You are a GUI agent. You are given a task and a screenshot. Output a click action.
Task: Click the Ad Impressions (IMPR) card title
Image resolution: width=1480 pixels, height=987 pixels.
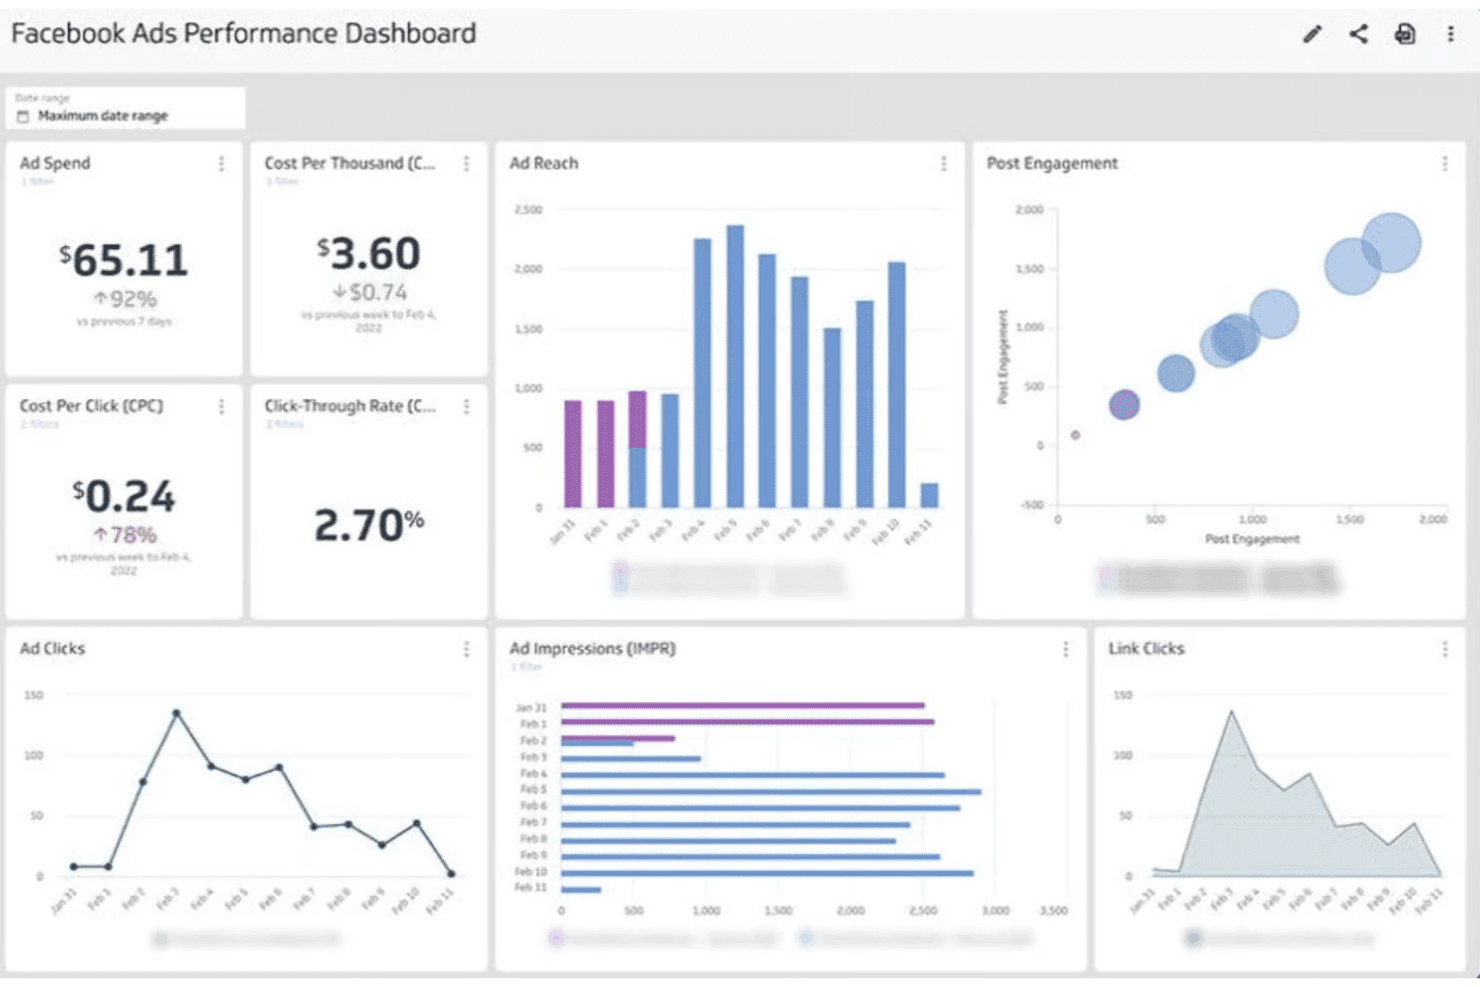593,648
